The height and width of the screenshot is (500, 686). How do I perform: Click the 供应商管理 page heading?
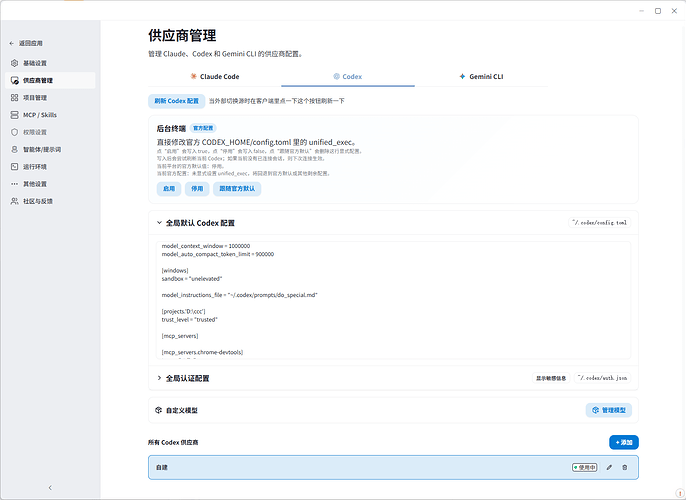182,35
